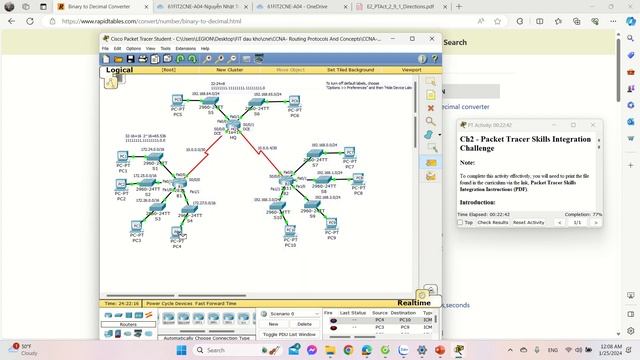Click Toggle PDU List Window button
This screenshot has width=640, height=360.
click(x=289, y=334)
